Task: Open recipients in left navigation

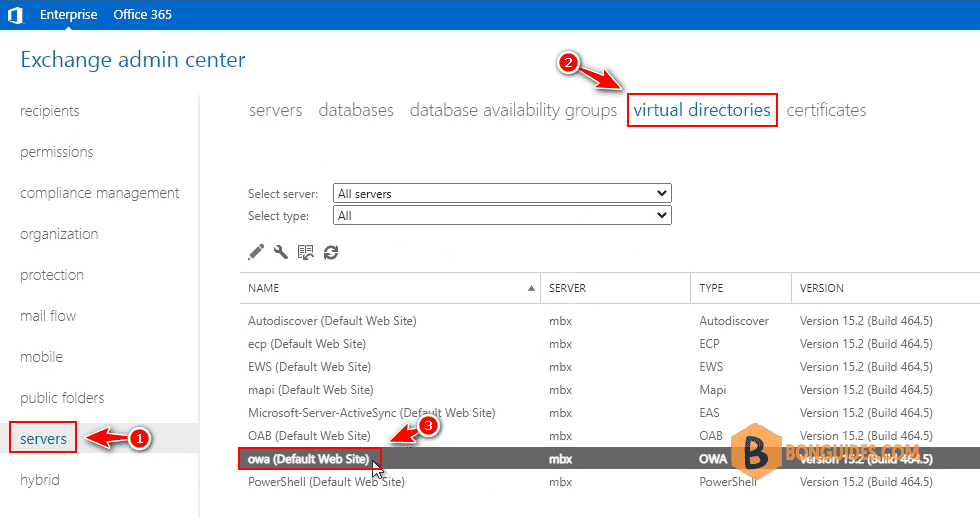Action: [x=50, y=111]
